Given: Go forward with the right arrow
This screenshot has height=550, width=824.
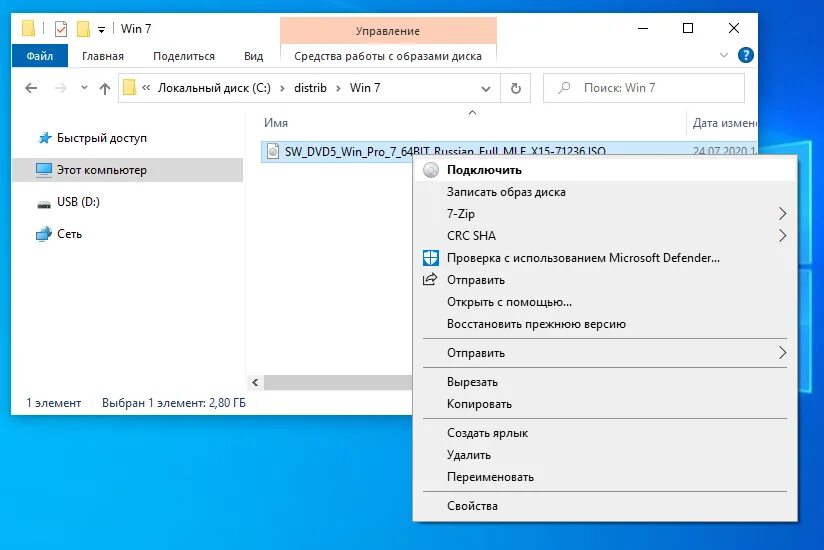Looking at the screenshot, I should coord(61,88).
